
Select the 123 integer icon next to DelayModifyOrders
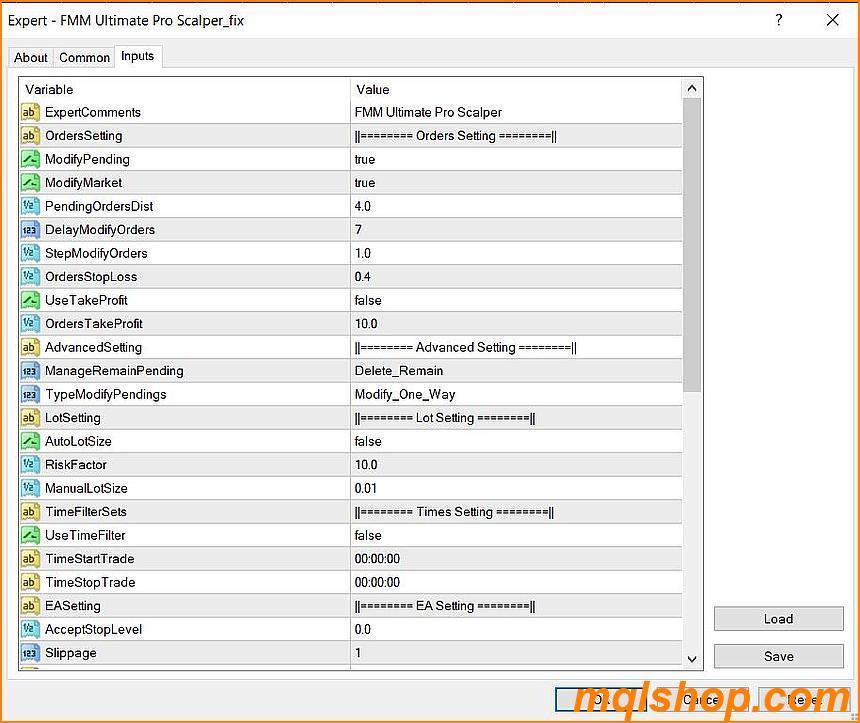[29, 229]
